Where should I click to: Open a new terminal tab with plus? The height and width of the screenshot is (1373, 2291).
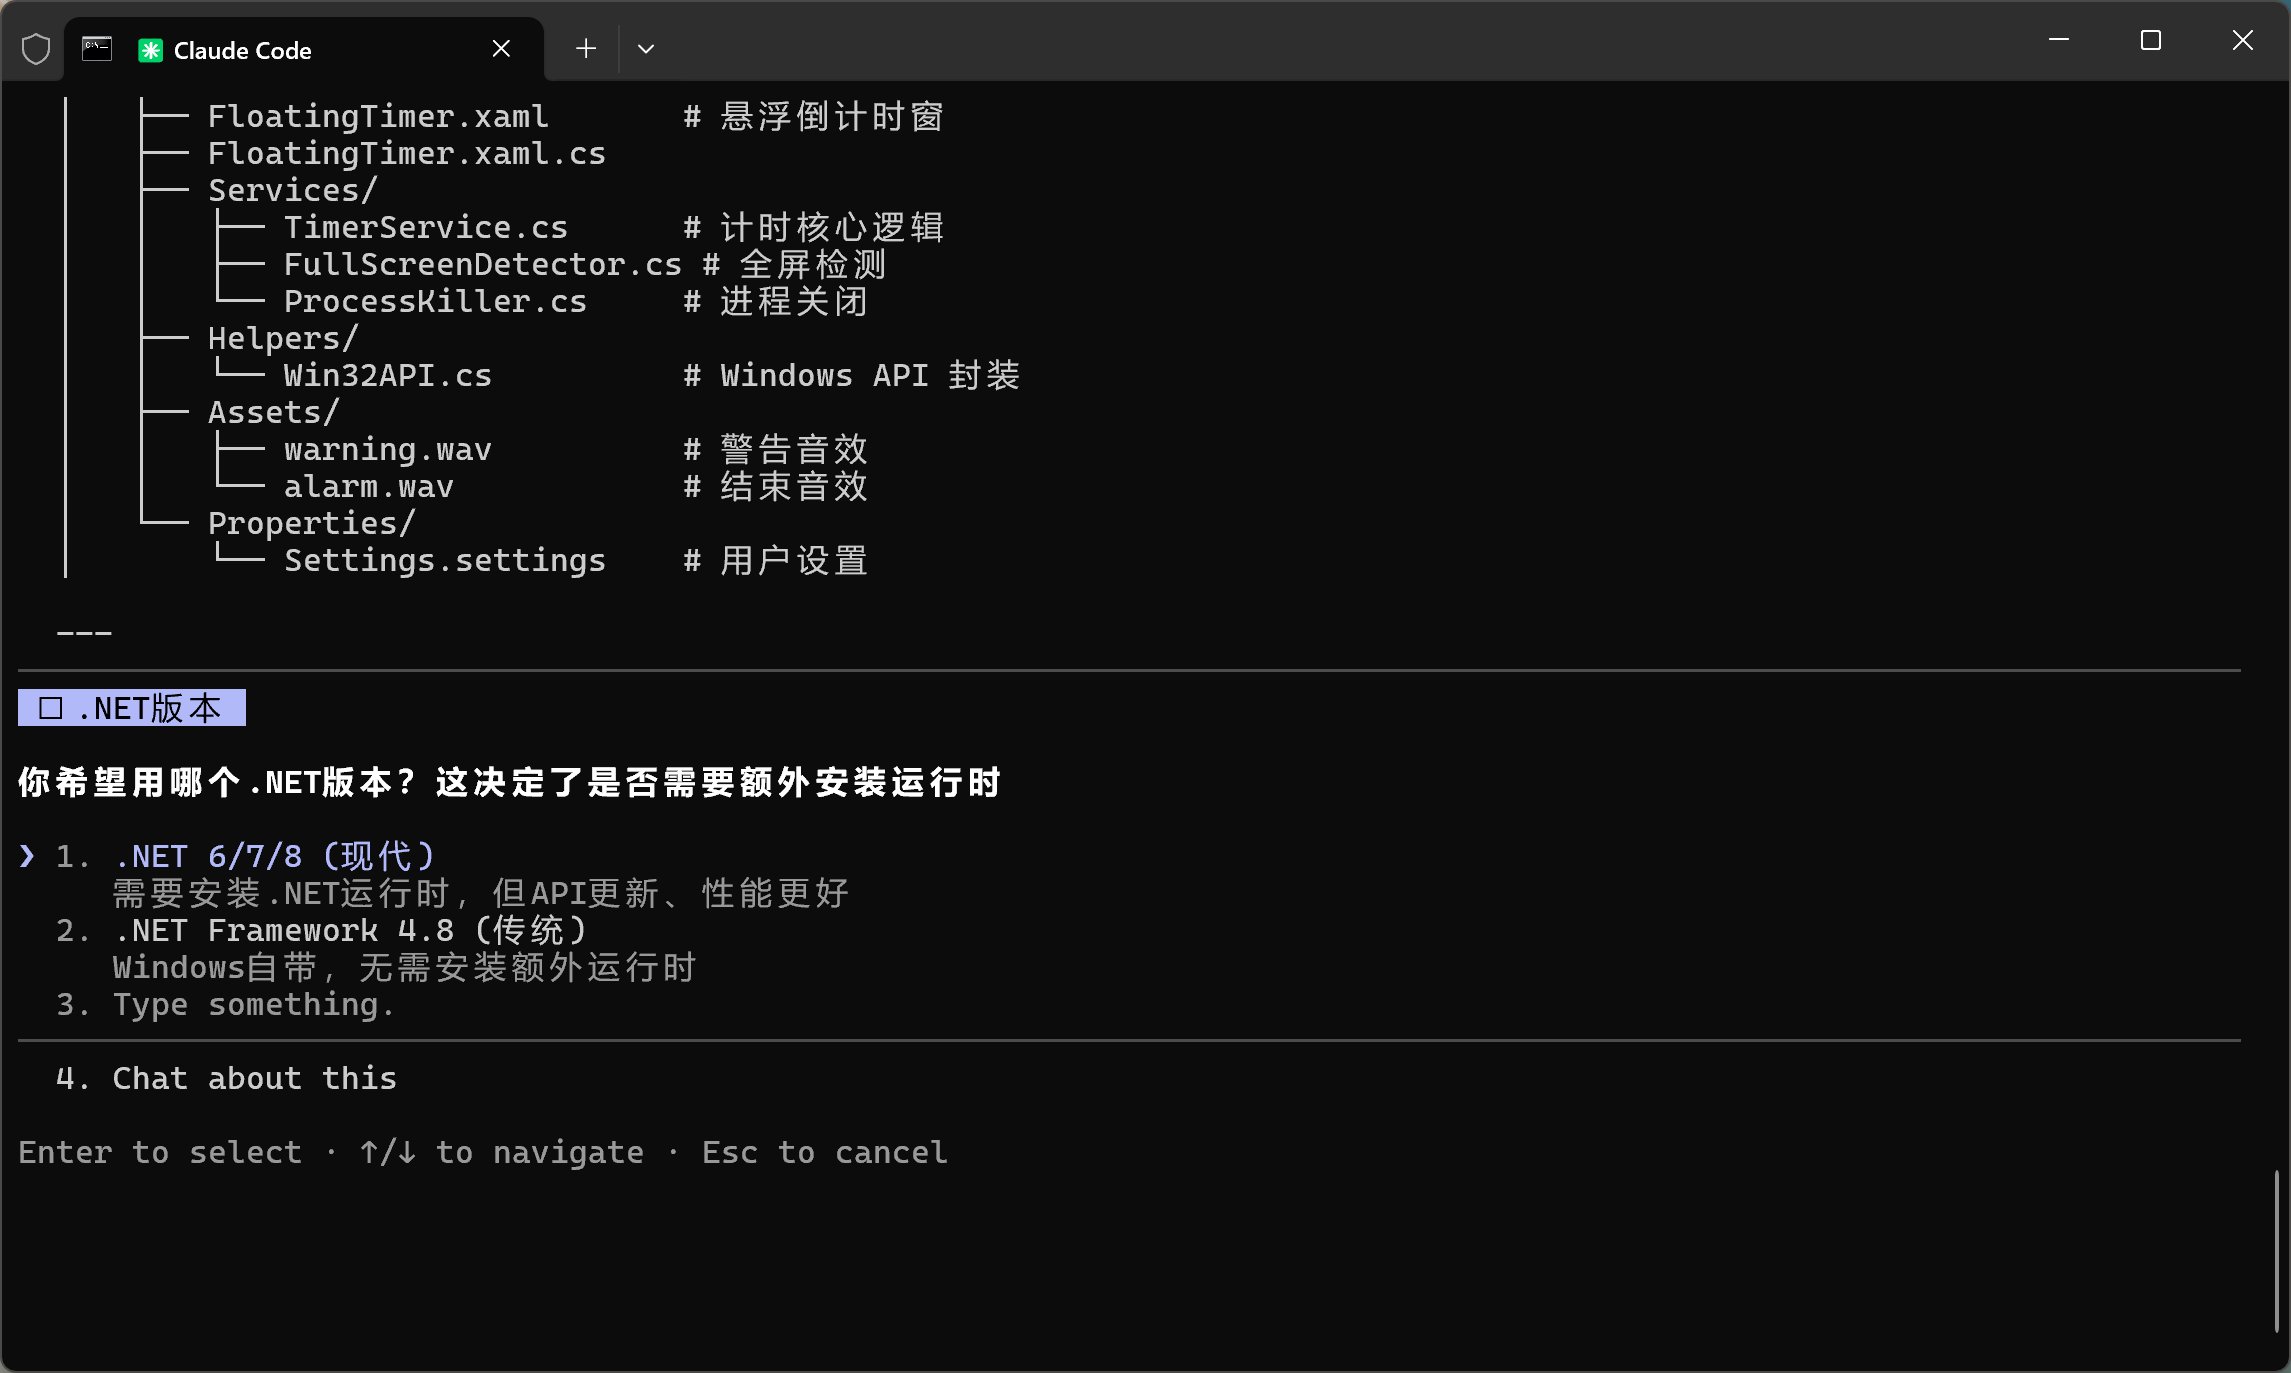586,48
